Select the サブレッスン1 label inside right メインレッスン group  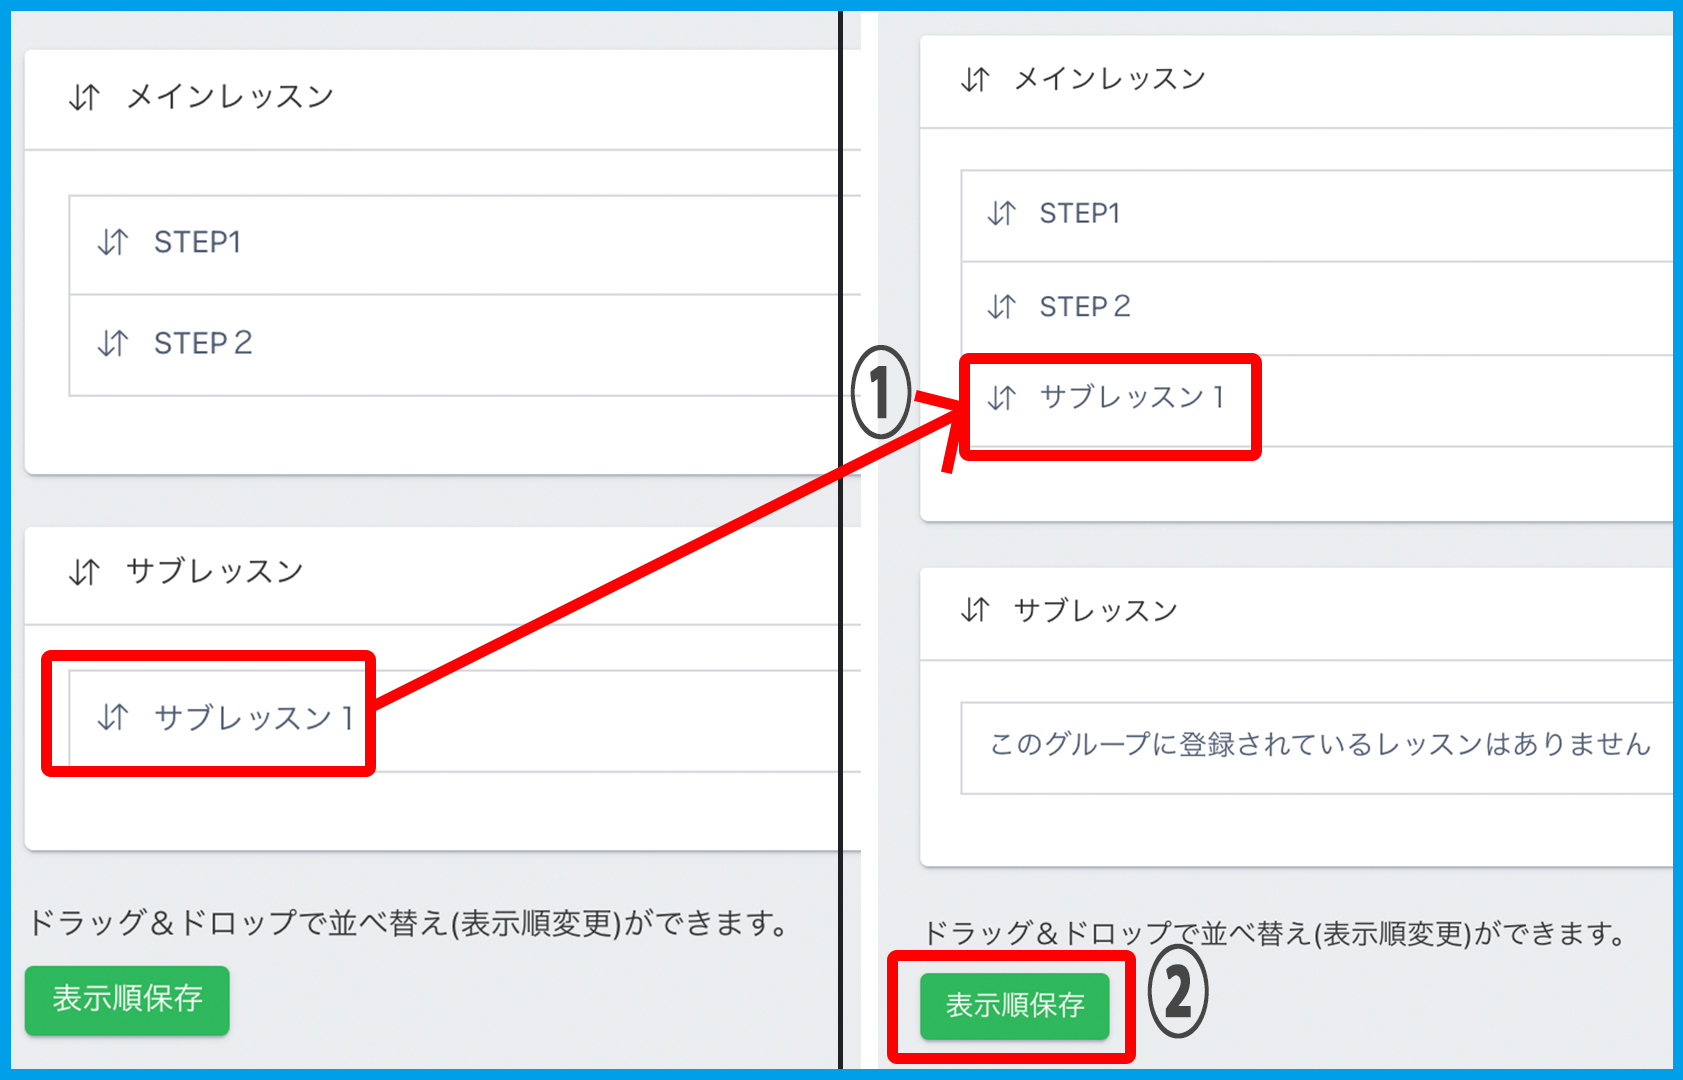[1132, 398]
